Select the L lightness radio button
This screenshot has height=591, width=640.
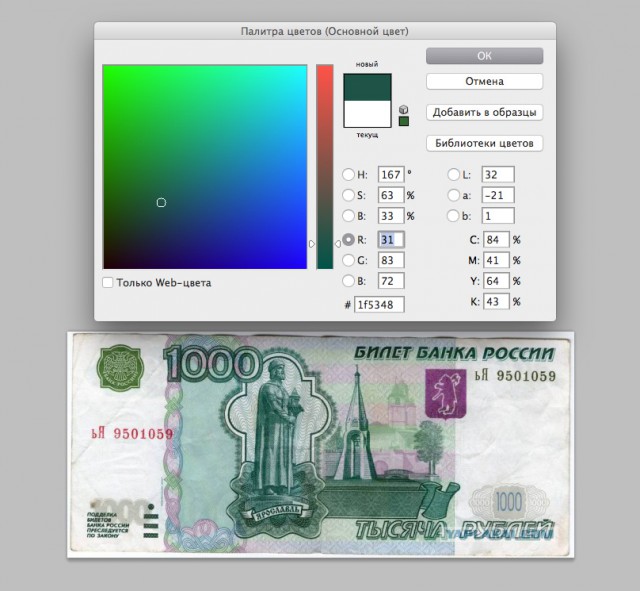[453, 175]
